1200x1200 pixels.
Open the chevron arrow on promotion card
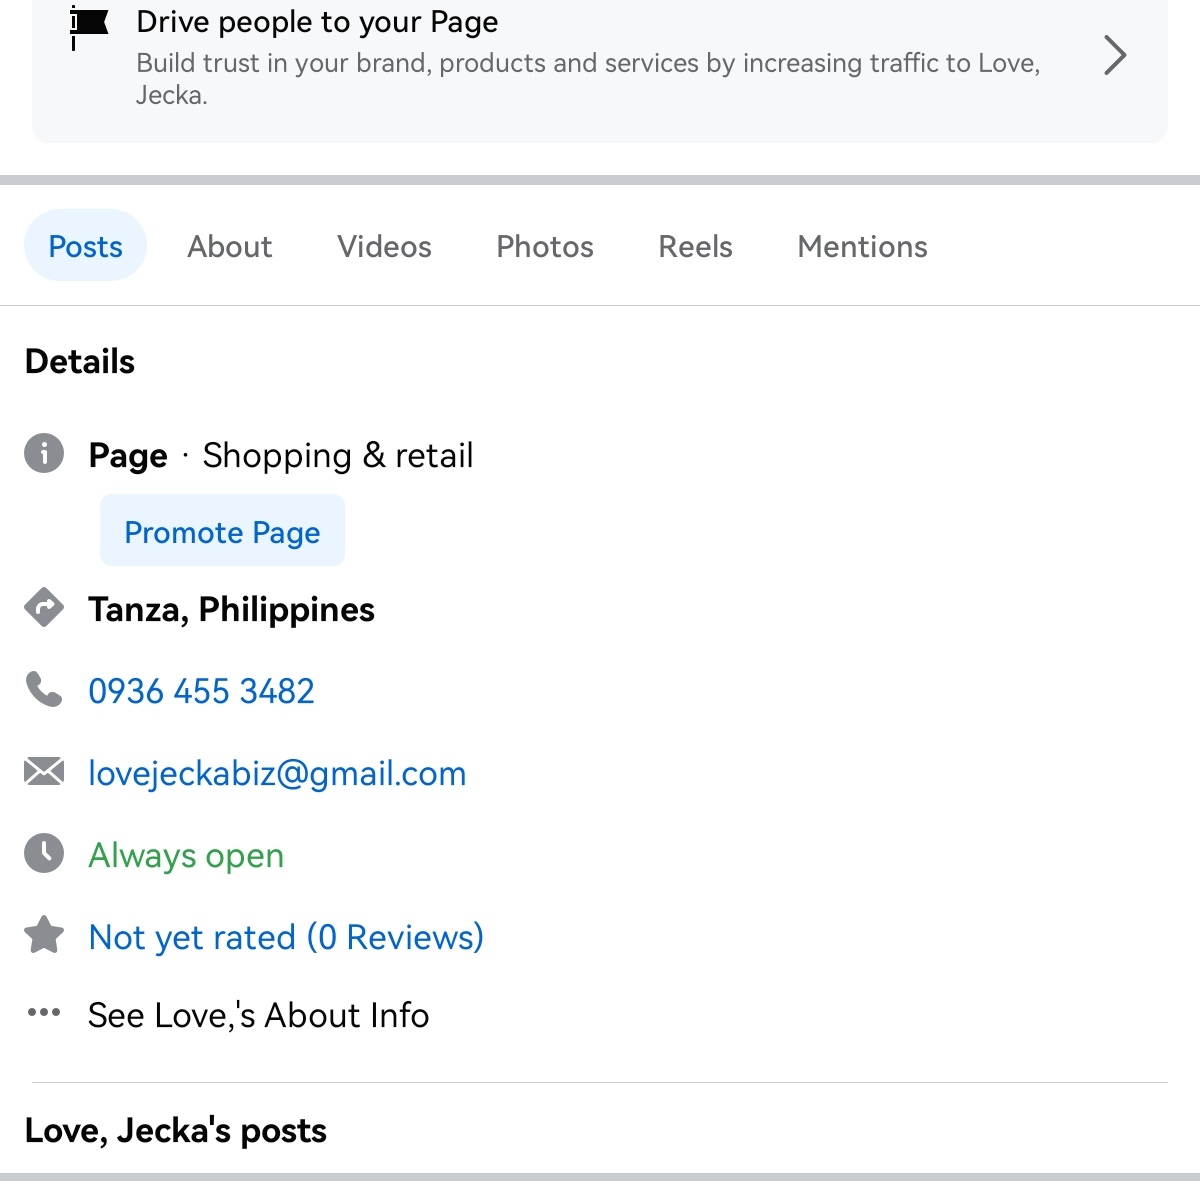click(x=1115, y=55)
